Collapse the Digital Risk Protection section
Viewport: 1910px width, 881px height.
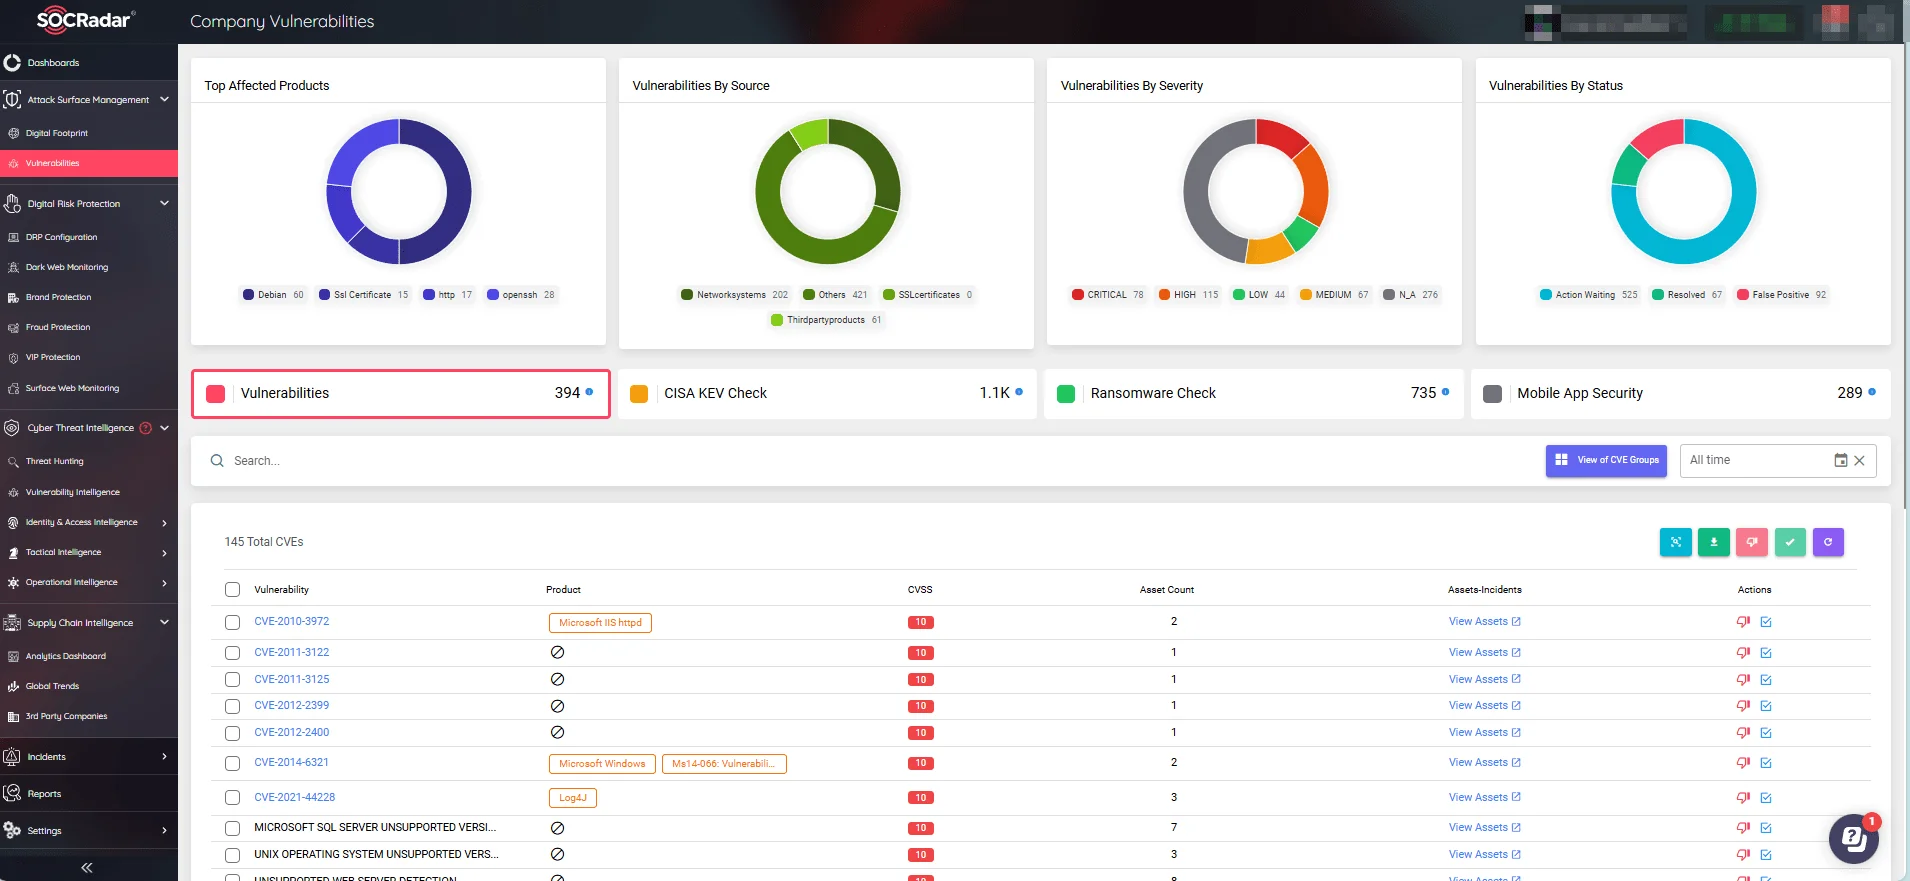tap(164, 203)
